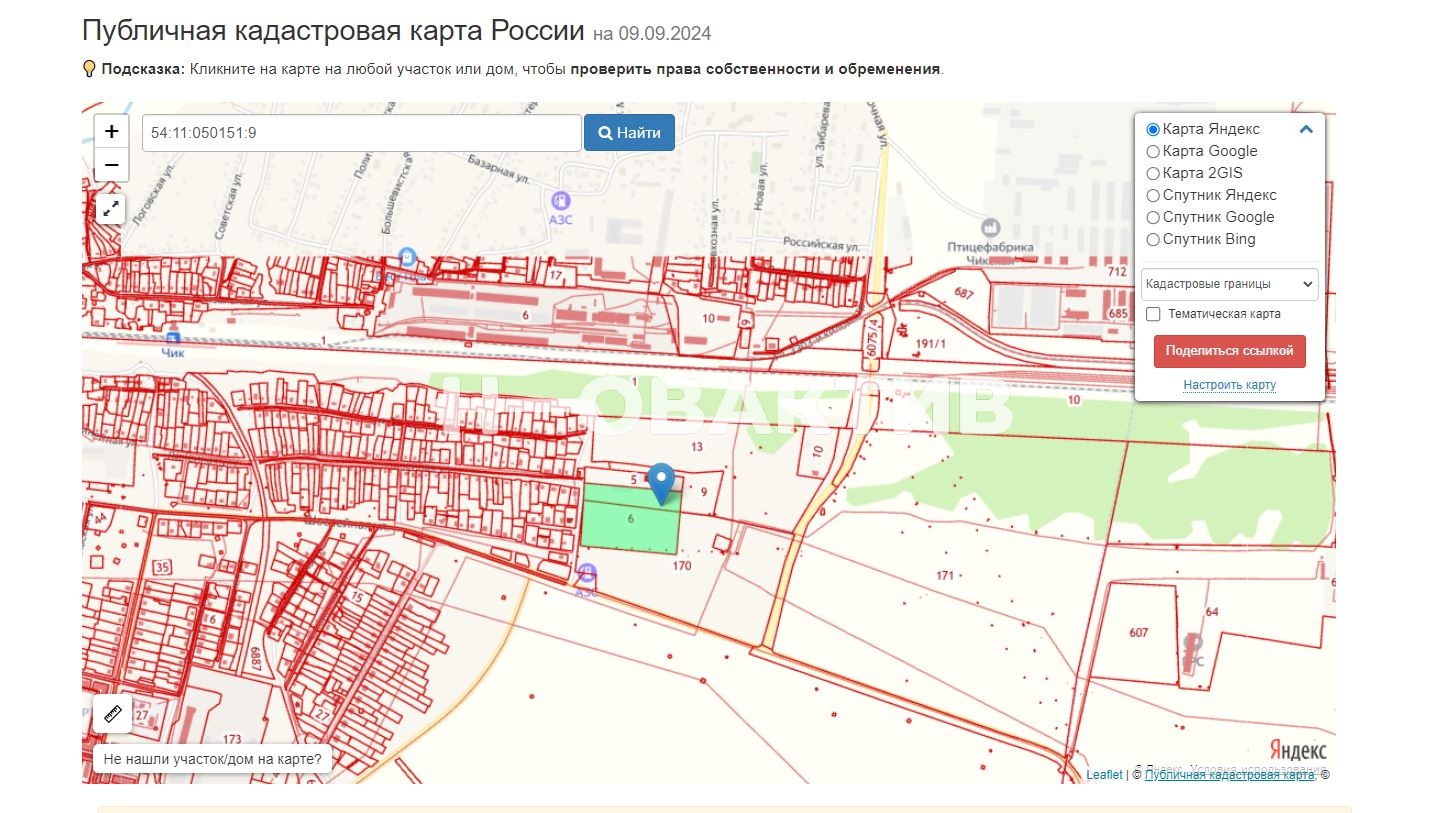1448x813 pixels.
Task: Zoom out with the minus button
Action: point(111,165)
